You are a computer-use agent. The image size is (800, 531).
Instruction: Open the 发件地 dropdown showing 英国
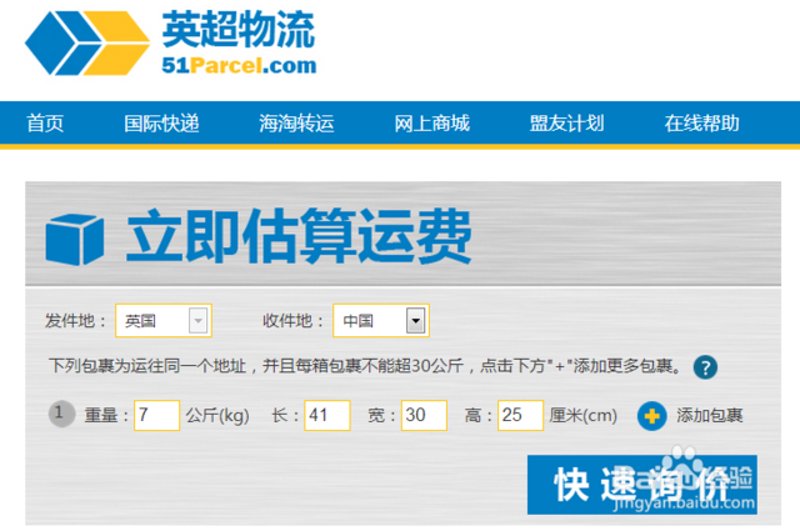[x=163, y=320]
